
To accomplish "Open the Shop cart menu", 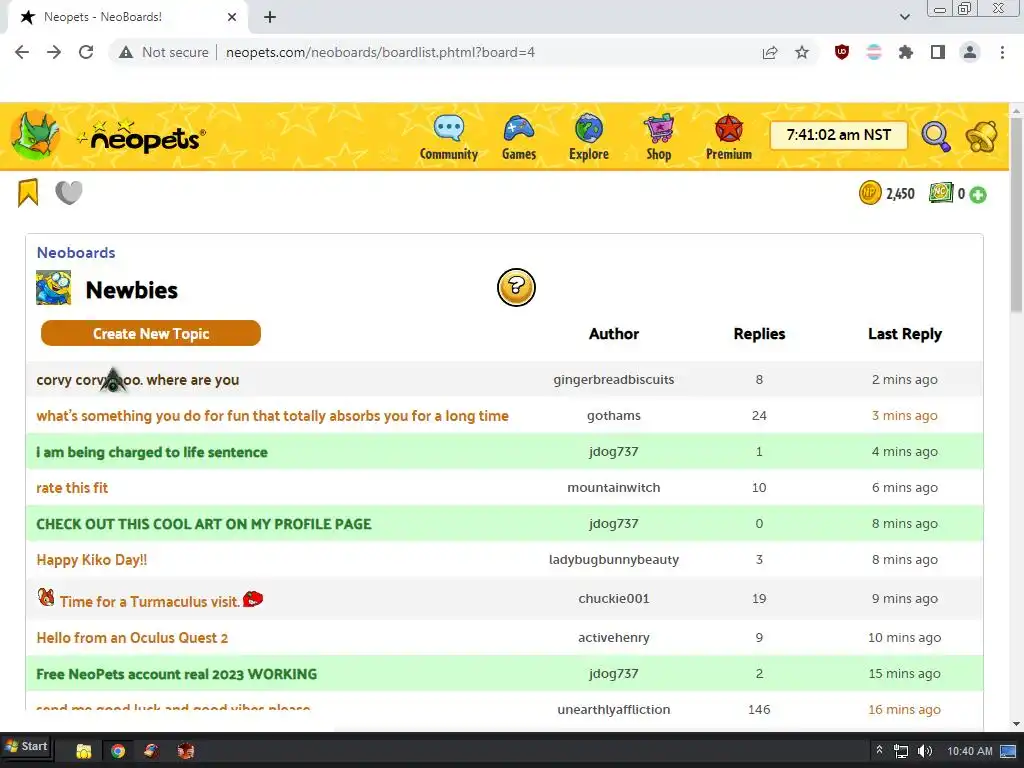I will point(658,137).
